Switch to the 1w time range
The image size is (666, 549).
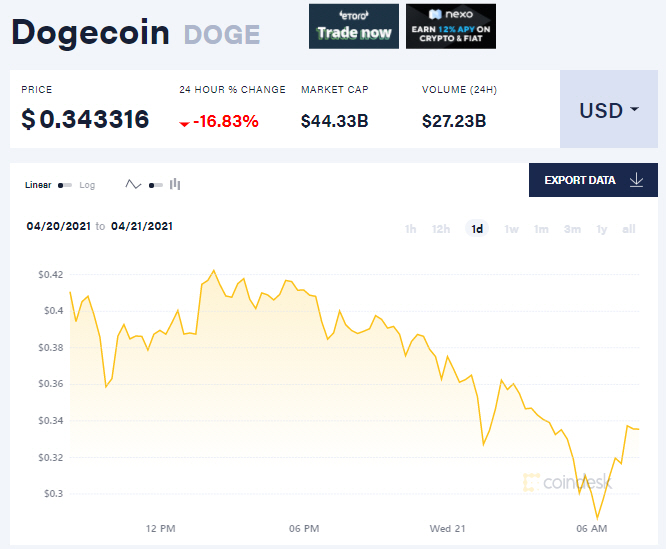tap(511, 229)
